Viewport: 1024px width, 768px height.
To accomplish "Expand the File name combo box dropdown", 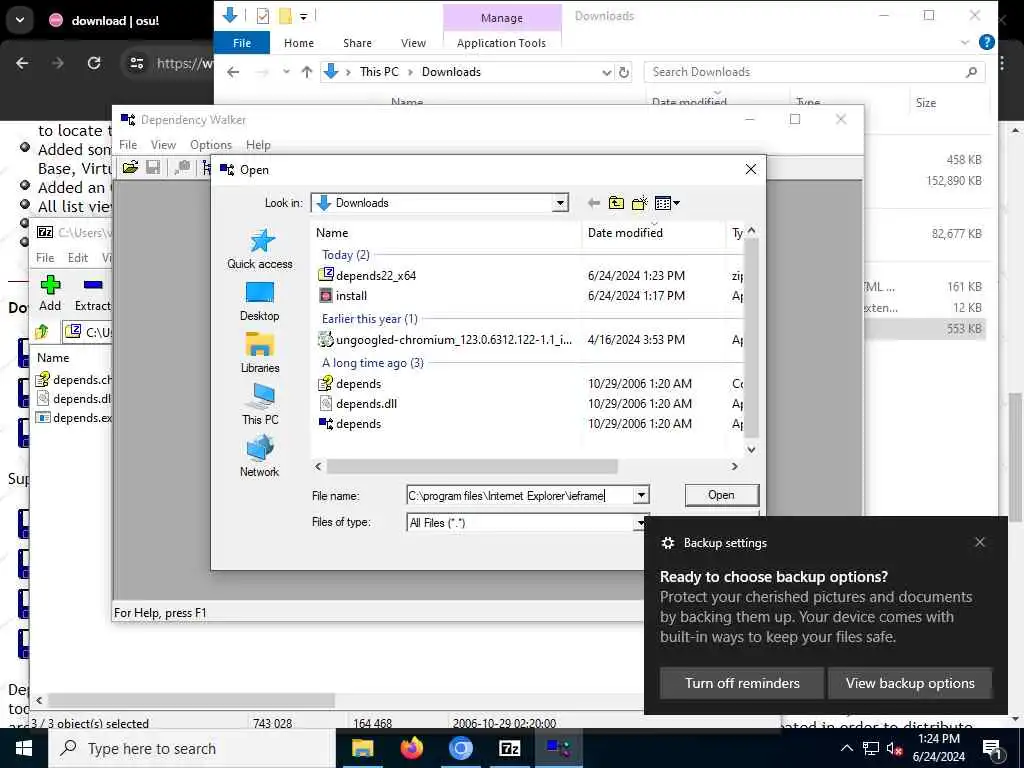I will click(x=641, y=496).
